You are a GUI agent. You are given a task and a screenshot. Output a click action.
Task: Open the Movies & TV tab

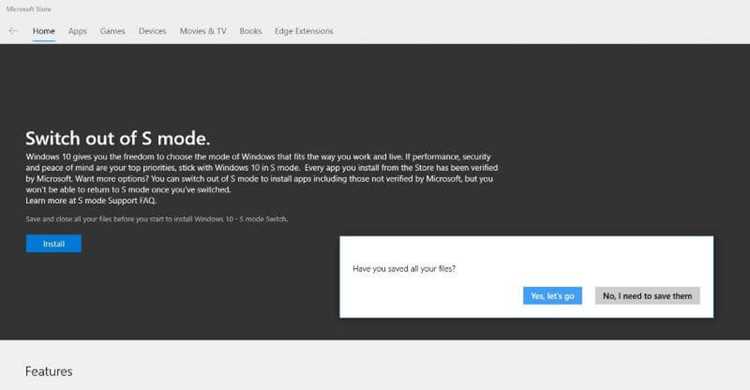(x=203, y=31)
